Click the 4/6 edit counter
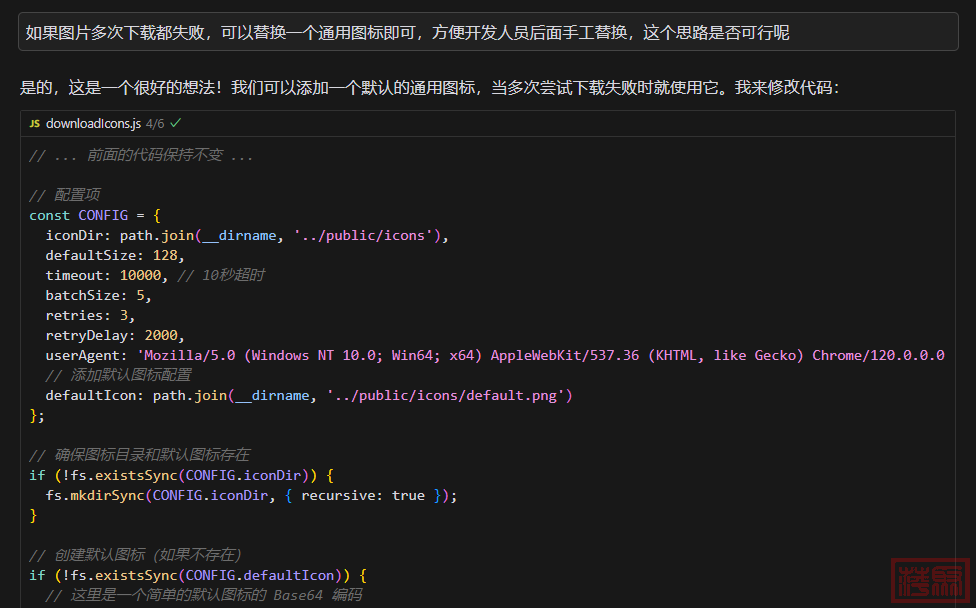The width and height of the screenshot is (976, 608). point(155,124)
